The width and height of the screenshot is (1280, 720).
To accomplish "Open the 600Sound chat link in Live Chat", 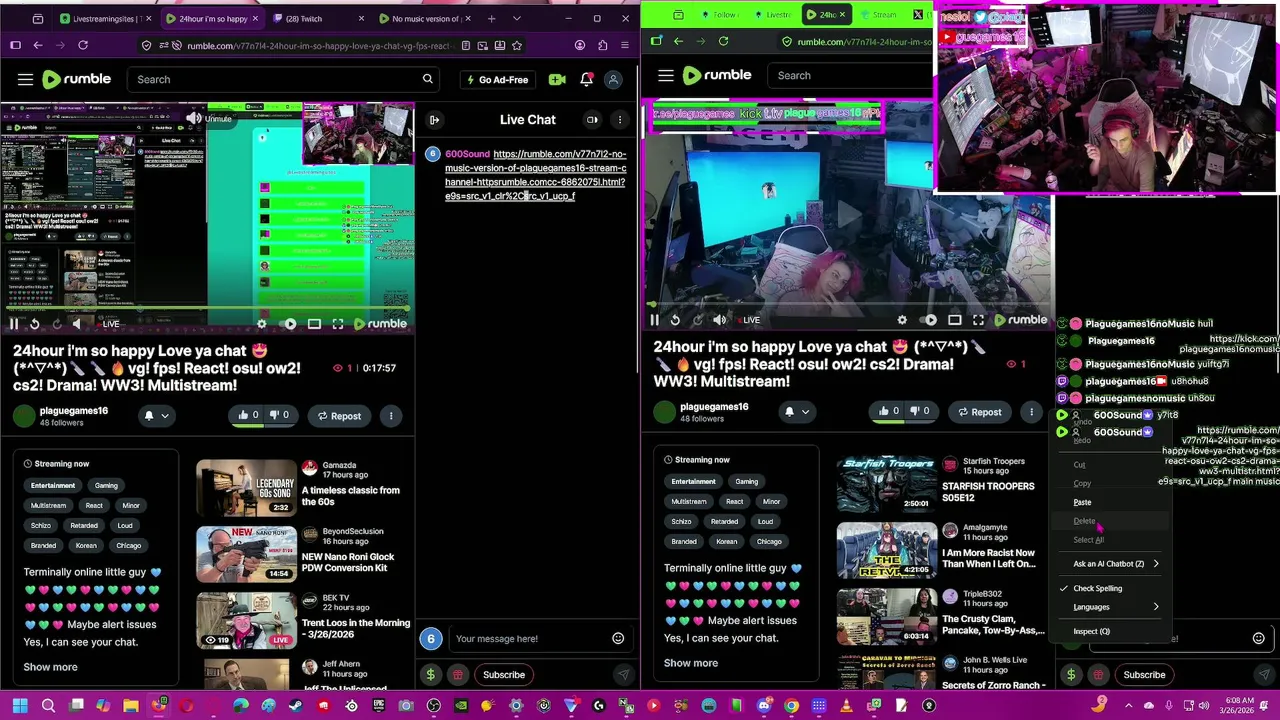I will coord(535,175).
